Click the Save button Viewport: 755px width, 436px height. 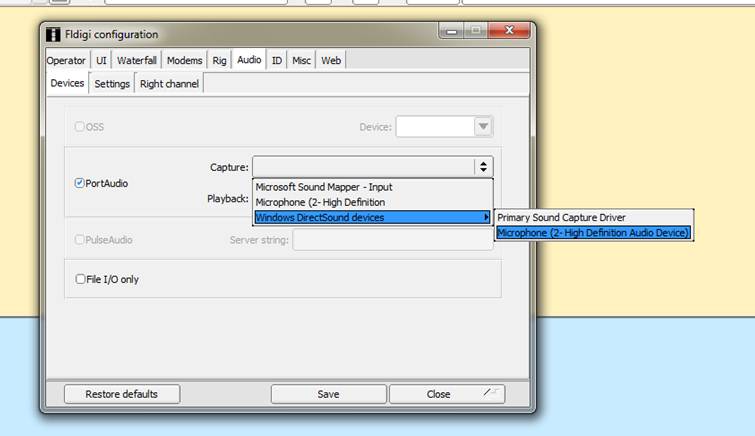[x=328, y=394]
